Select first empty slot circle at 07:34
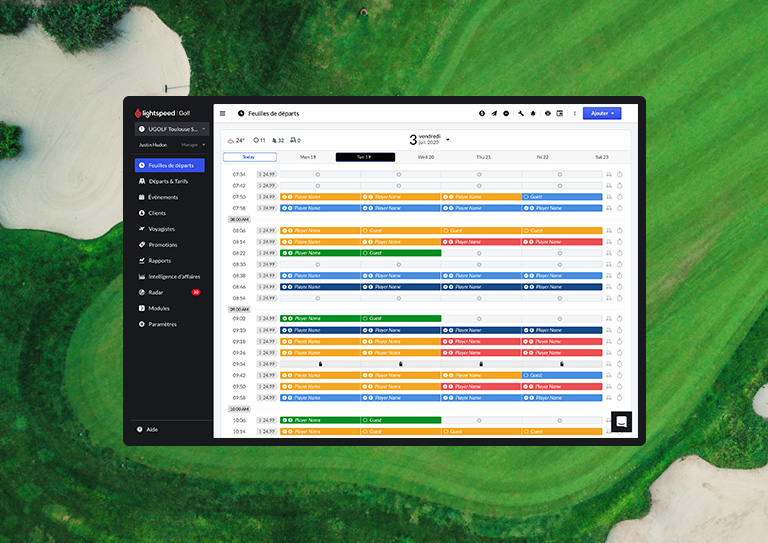768x543 pixels. 318,174
